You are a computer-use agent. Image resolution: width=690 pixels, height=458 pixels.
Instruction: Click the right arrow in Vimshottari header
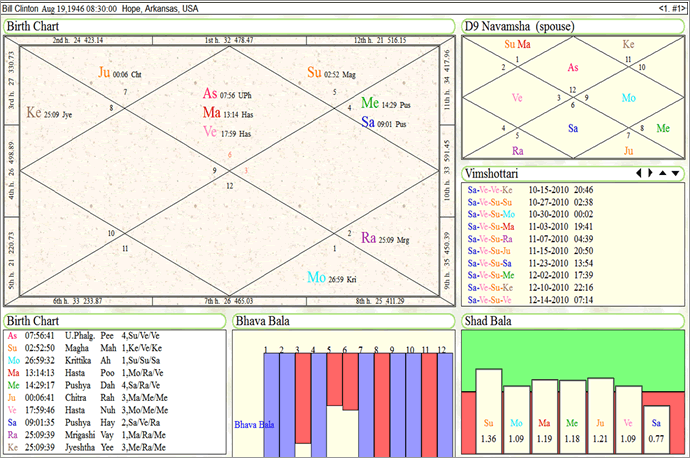point(652,174)
